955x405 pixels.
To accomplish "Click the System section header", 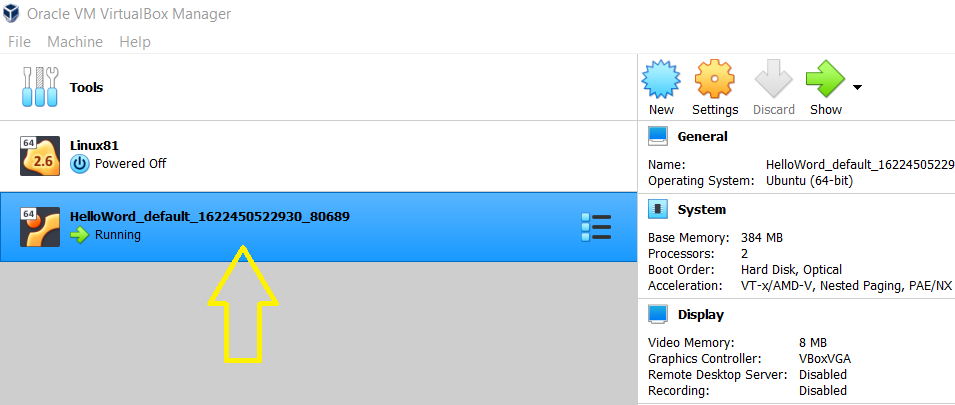I will [702, 210].
